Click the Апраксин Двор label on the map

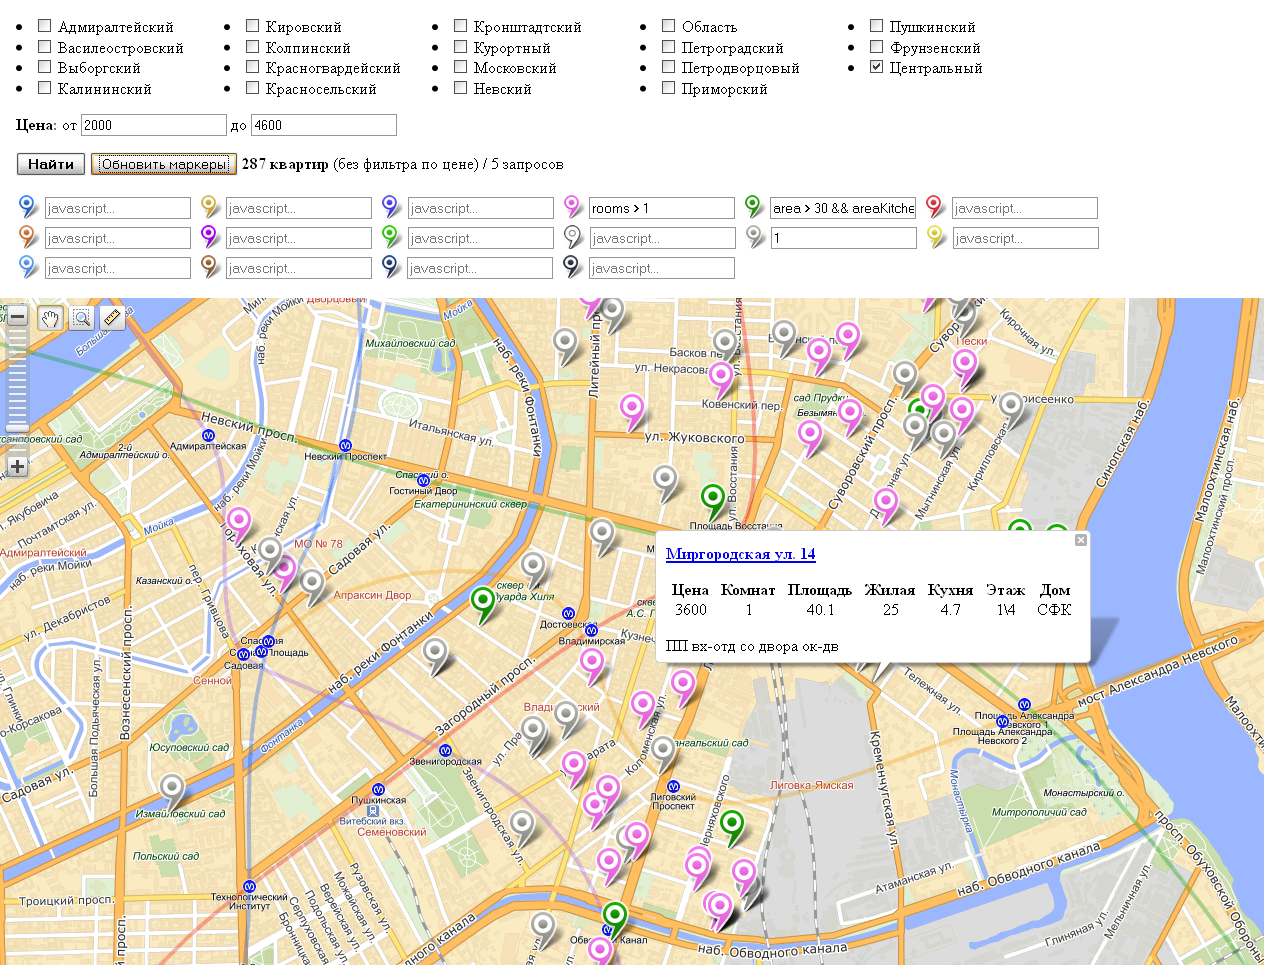click(x=372, y=595)
